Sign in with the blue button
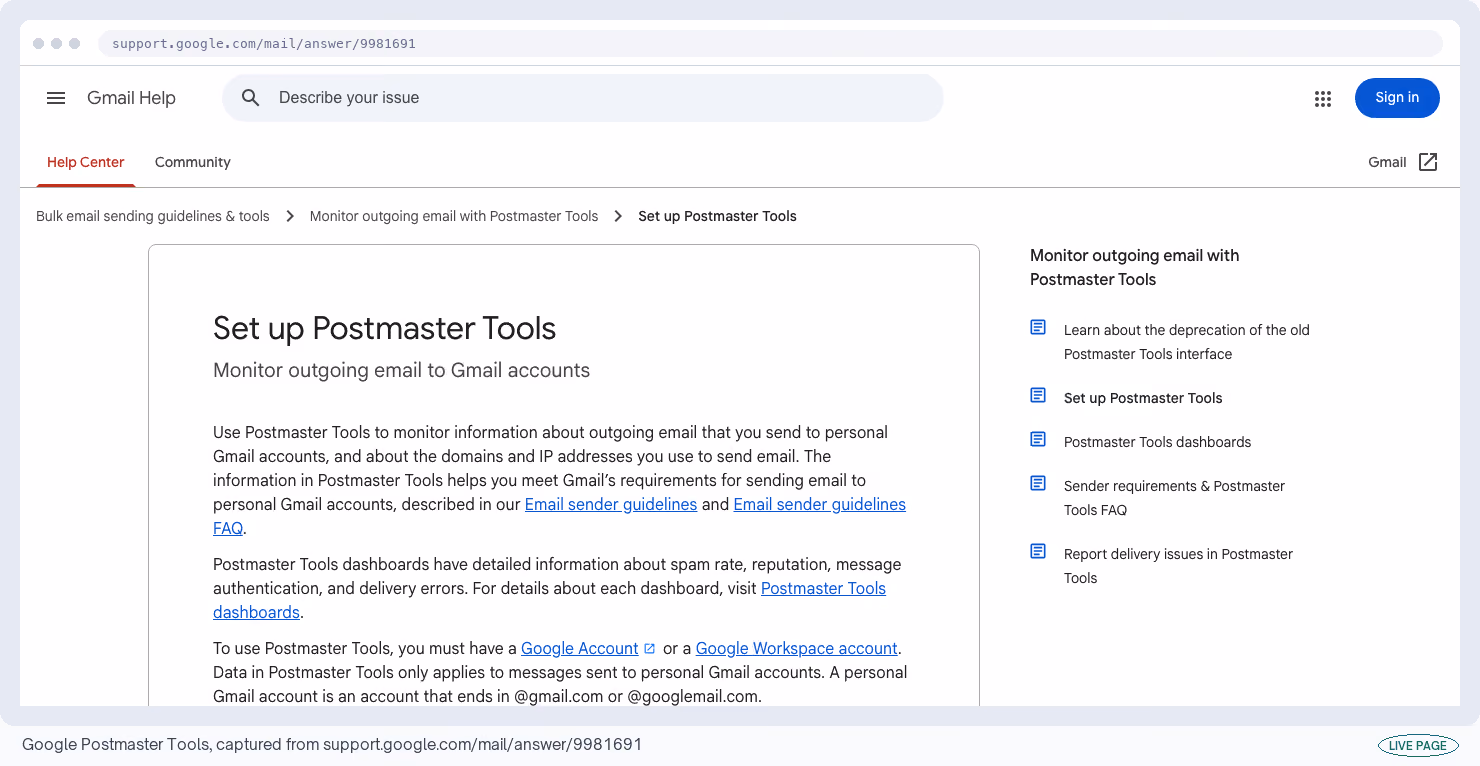The width and height of the screenshot is (1480, 766). pyautogui.click(x=1397, y=98)
